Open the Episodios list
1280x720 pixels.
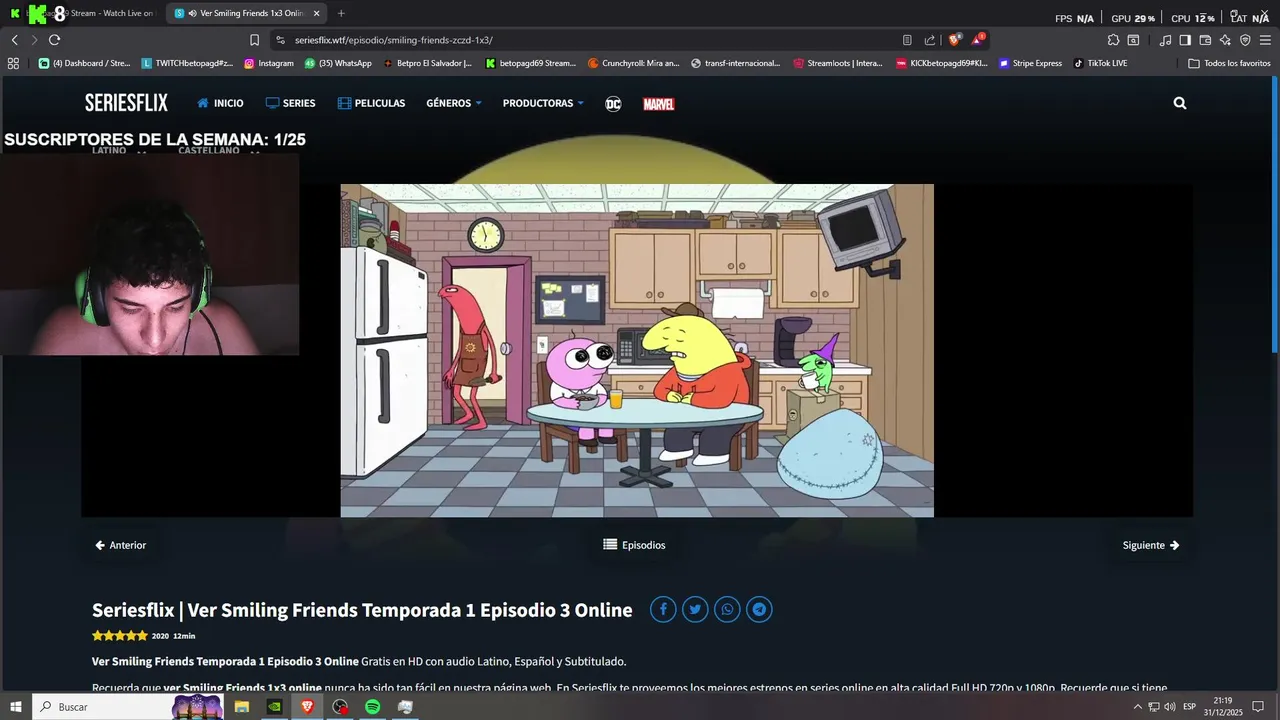634,545
